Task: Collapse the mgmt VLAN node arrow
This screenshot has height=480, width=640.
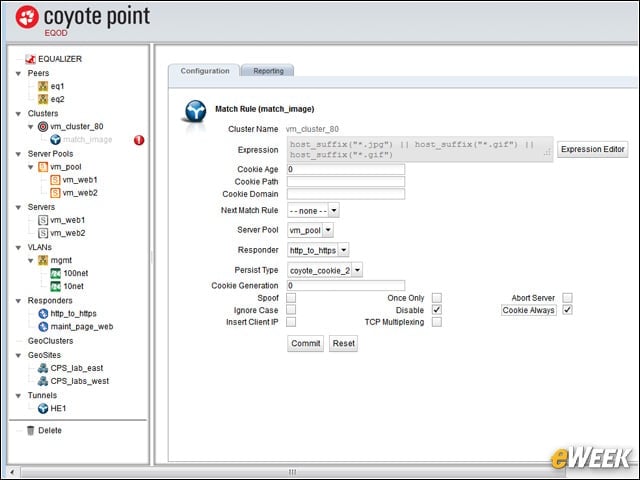Action: (x=31, y=261)
